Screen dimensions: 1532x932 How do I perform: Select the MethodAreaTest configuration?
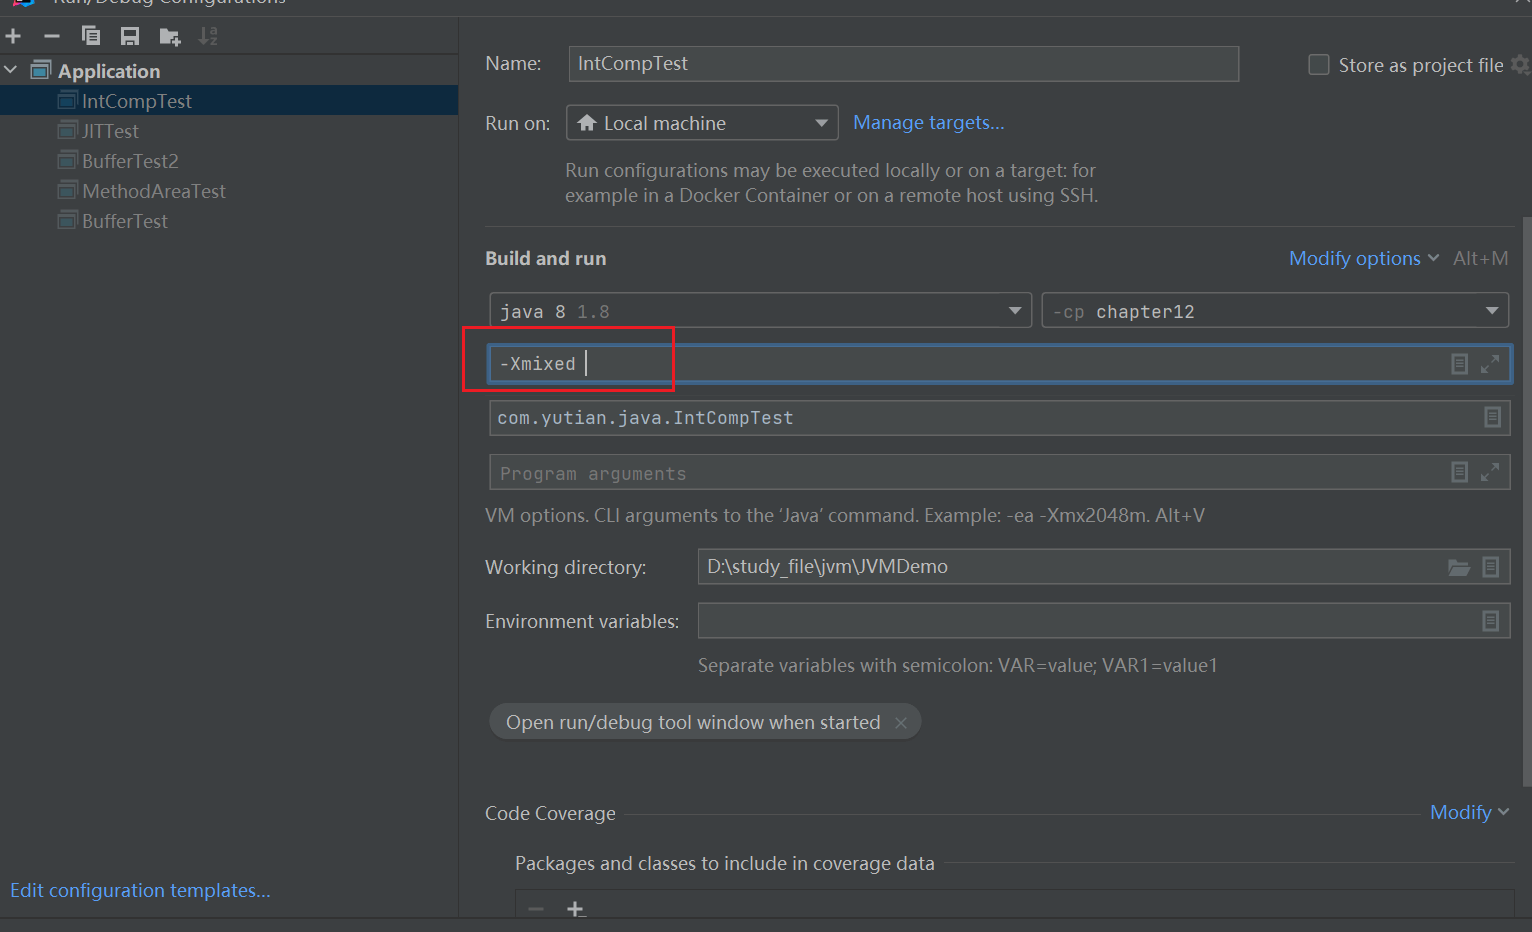click(x=153, y=191)
